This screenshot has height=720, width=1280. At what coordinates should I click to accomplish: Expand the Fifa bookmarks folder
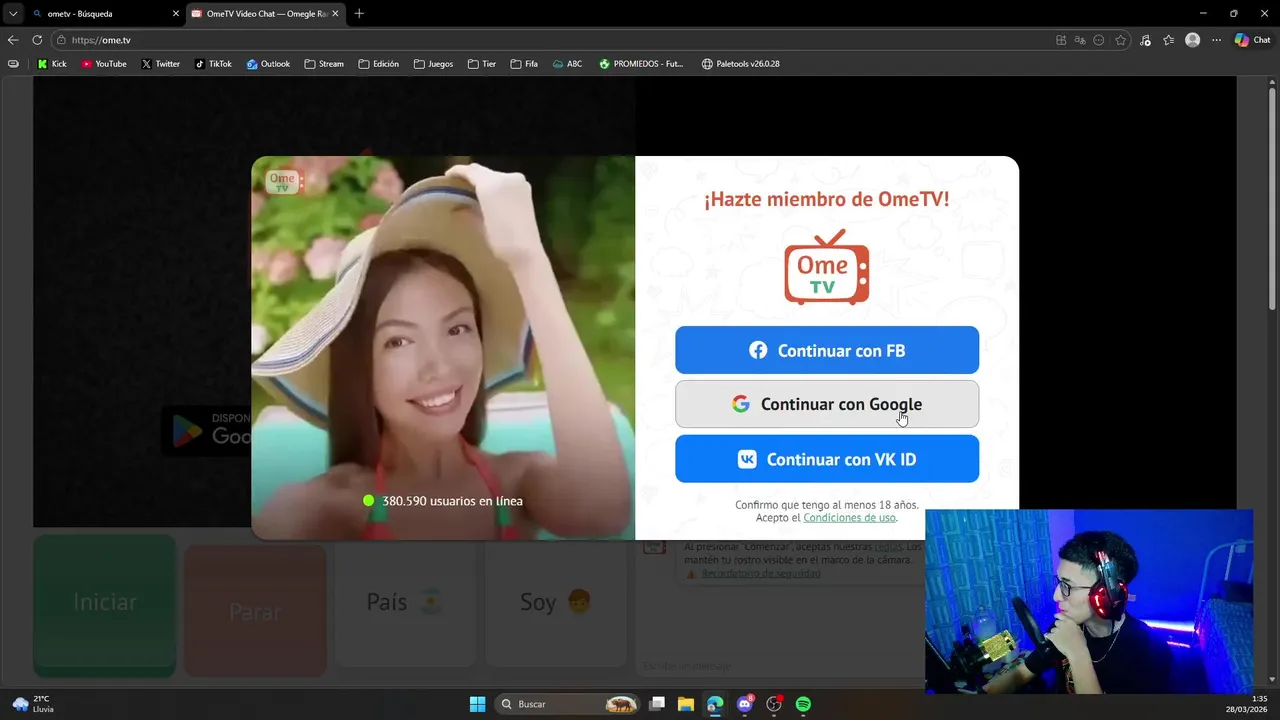[x=524, y=64]
